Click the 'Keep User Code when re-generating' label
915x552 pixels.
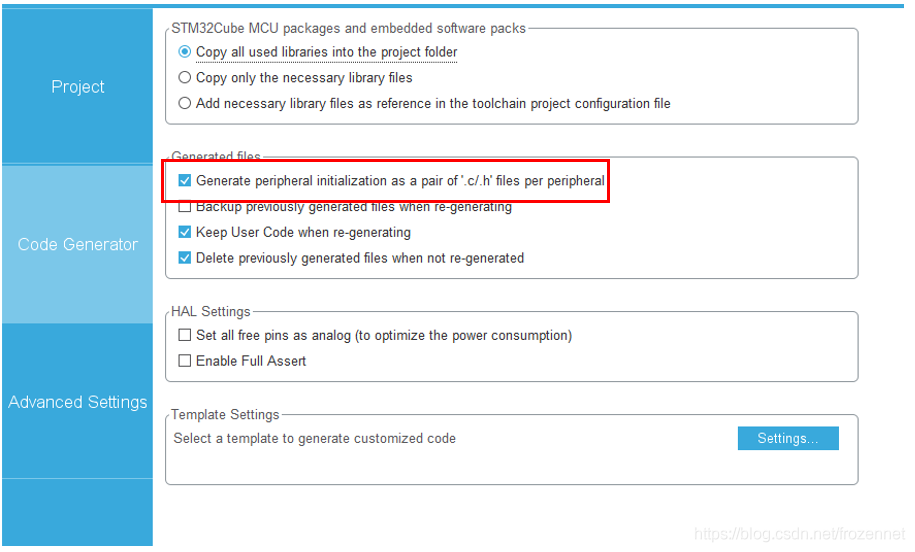click(x=303, y=232)
